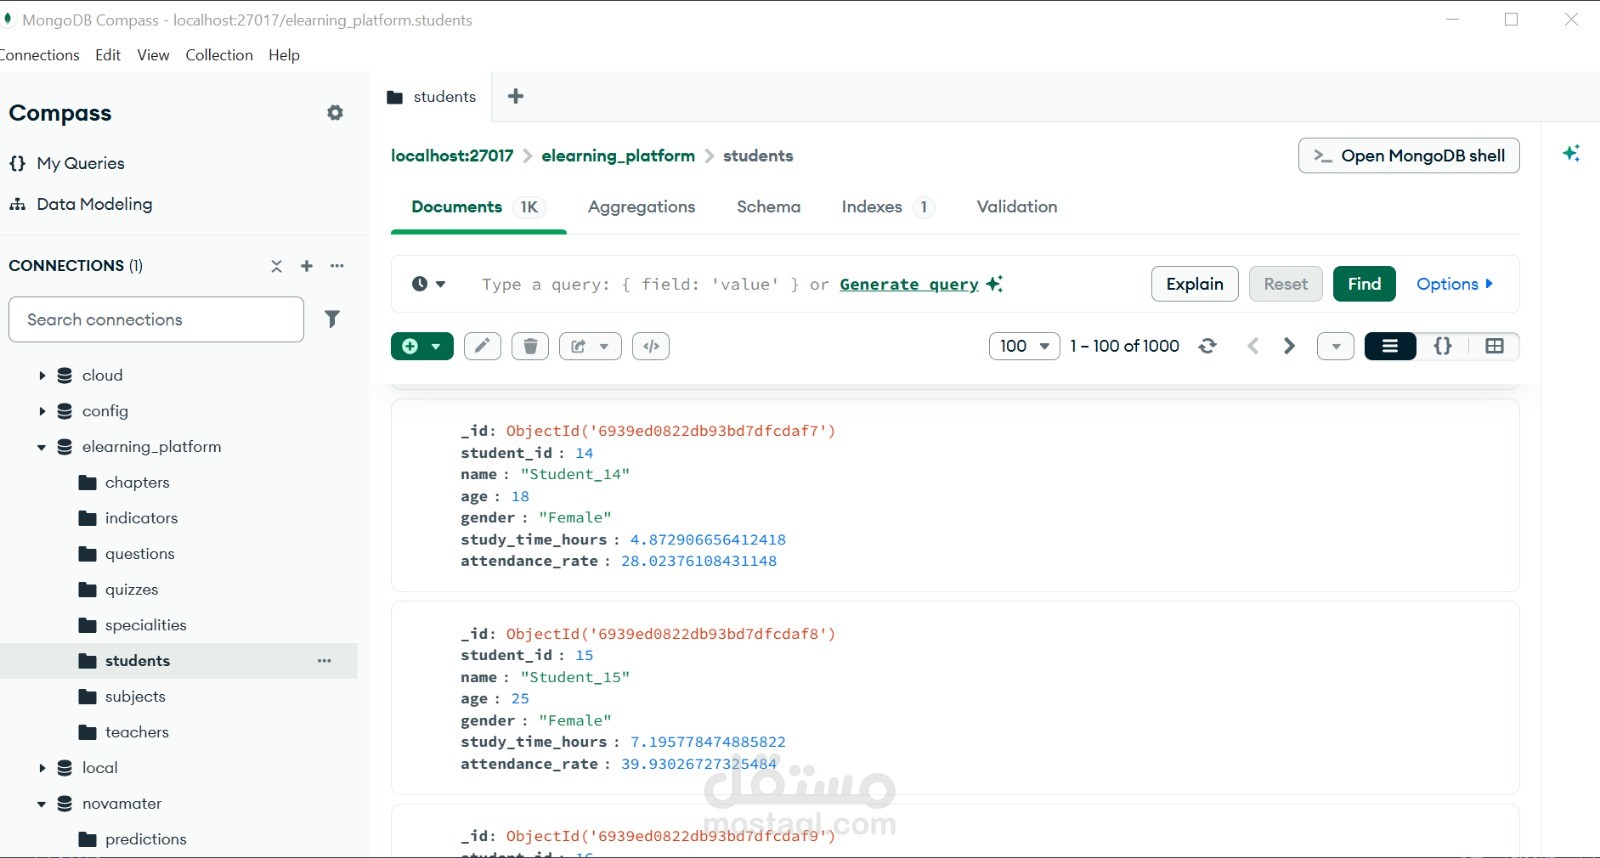Image resolution: width=1600 pixels, height=858 pixels.
Task: Switch to the Indexes tab
Action: [x=888, y=207]
